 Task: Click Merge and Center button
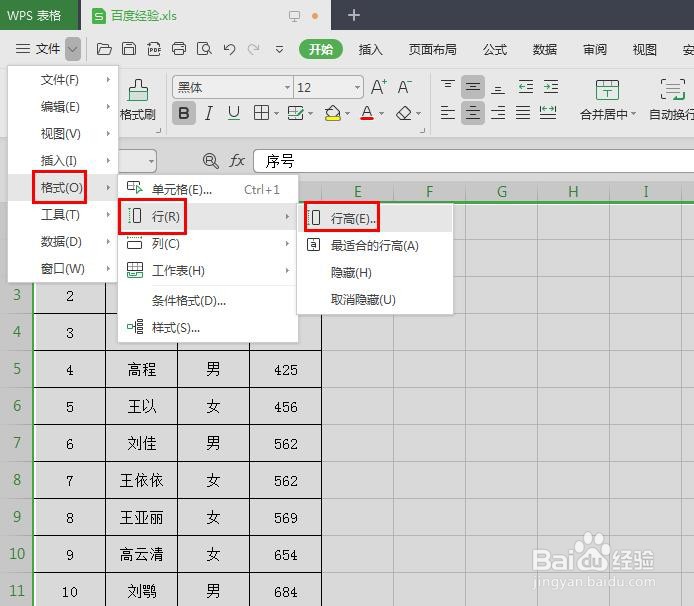coord(607,100)
